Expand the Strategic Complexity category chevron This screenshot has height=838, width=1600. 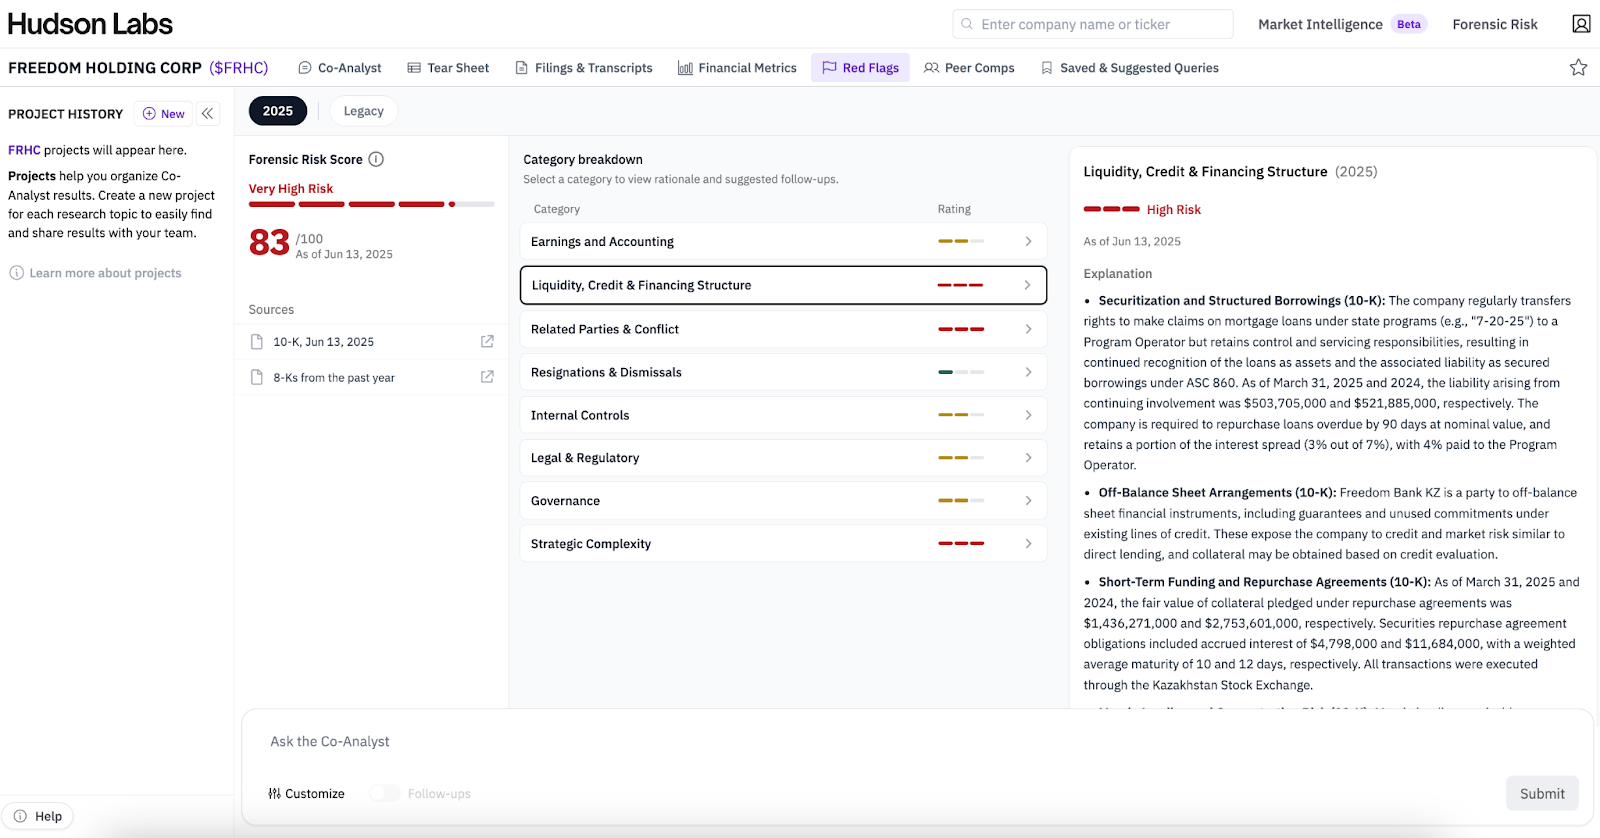click(1028, 544)
